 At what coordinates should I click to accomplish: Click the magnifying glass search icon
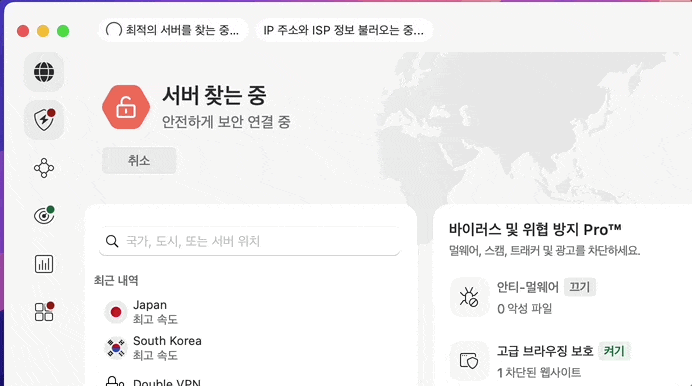[112, 241]
